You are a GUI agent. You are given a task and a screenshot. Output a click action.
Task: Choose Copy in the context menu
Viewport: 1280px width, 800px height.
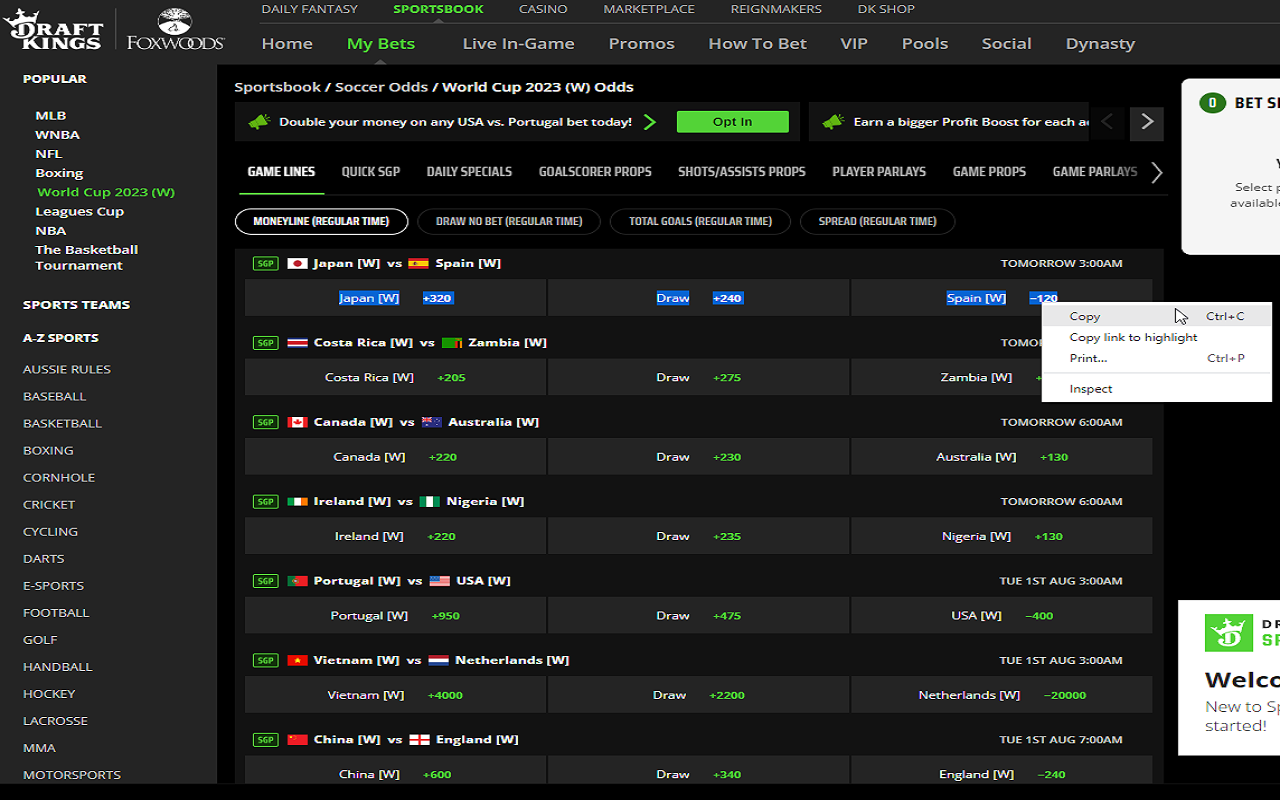1157,316
